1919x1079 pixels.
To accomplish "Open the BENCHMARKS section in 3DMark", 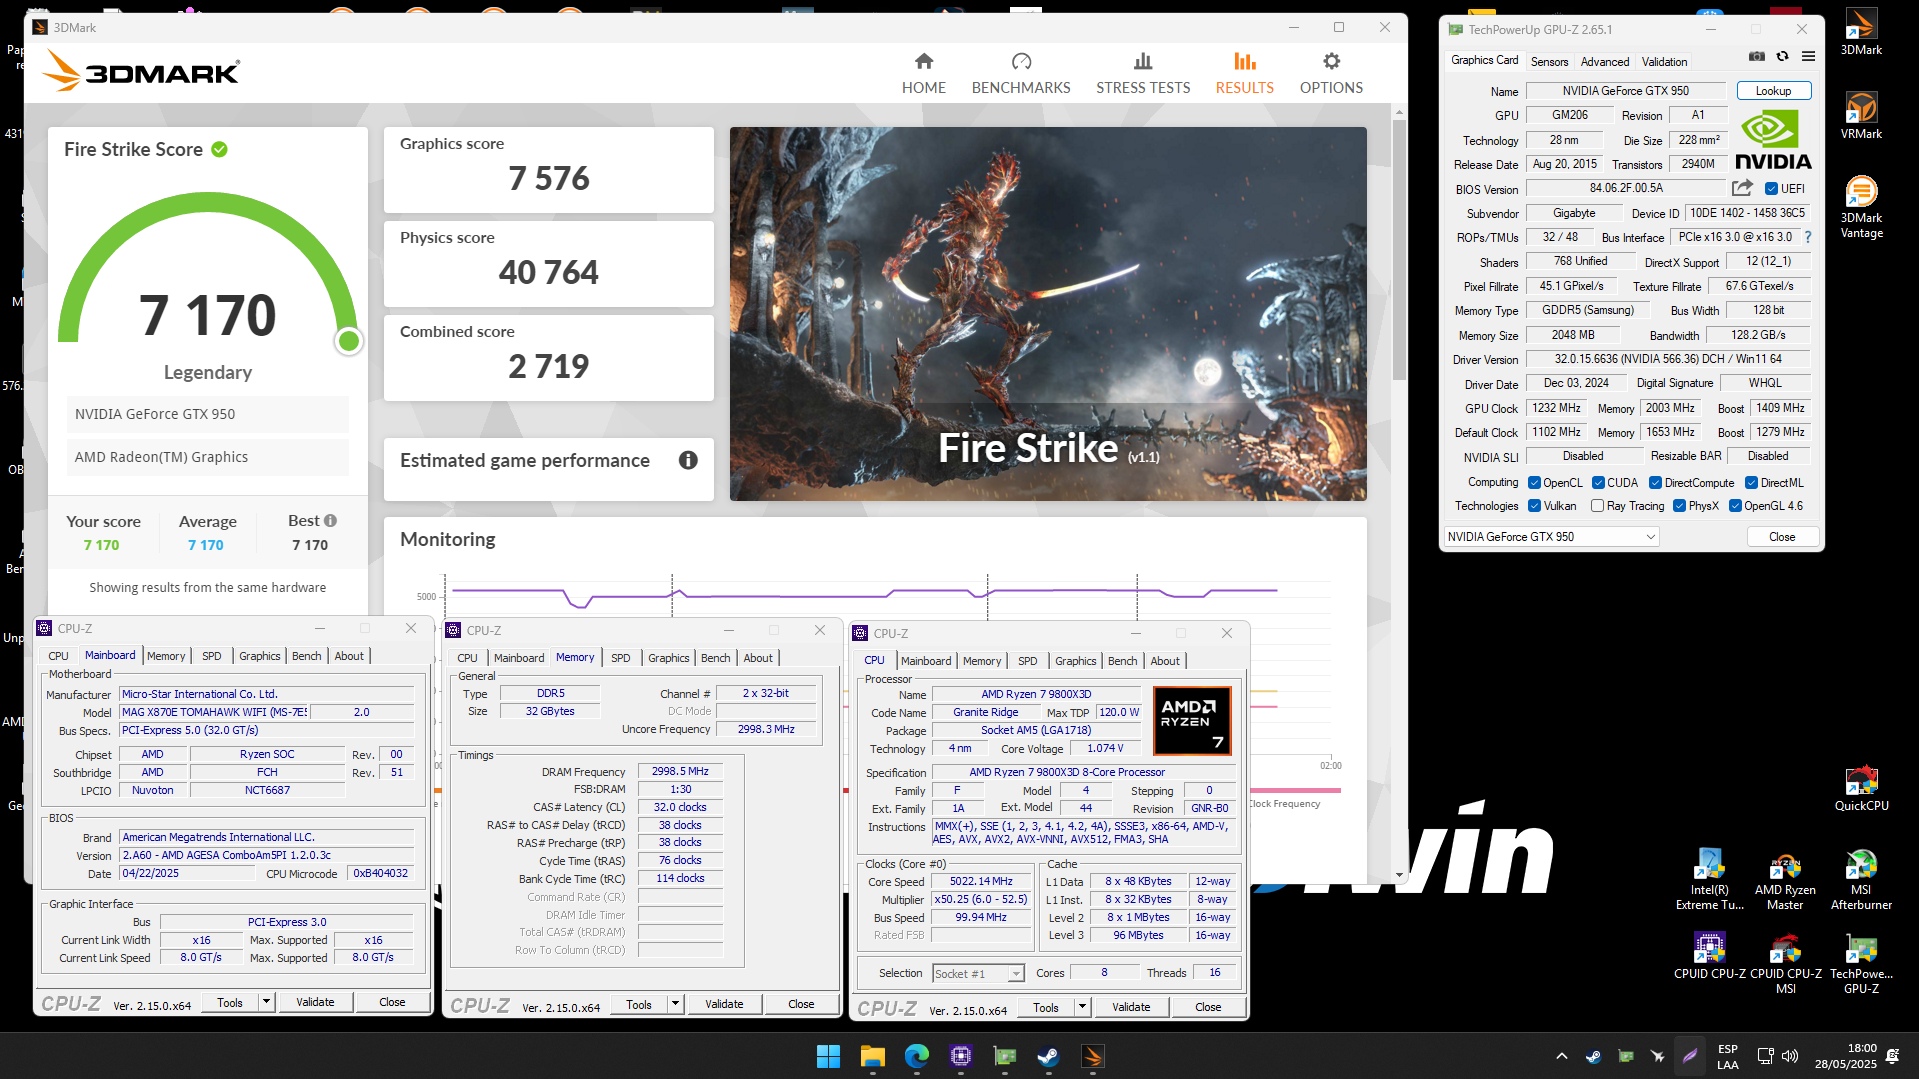I will coord(1021,74).
